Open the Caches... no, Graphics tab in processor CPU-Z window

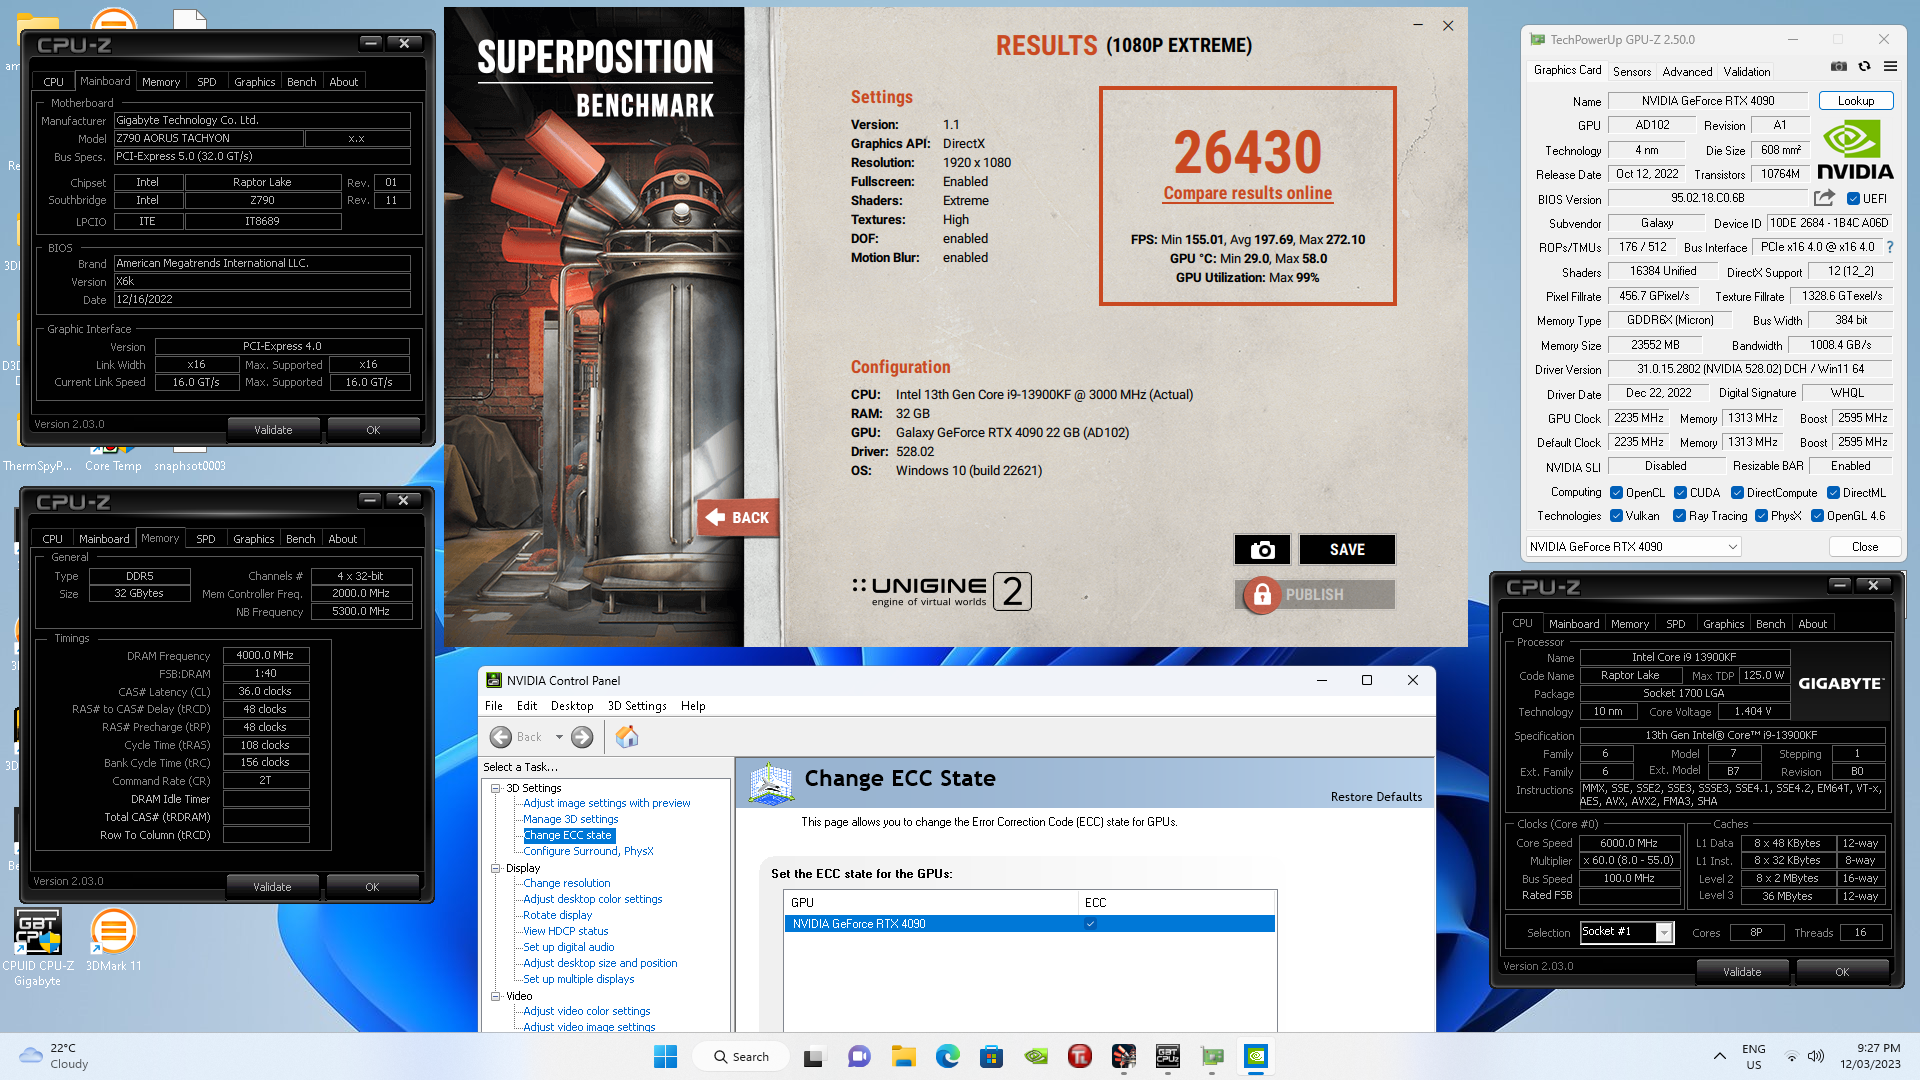[x=1723, y=624]
